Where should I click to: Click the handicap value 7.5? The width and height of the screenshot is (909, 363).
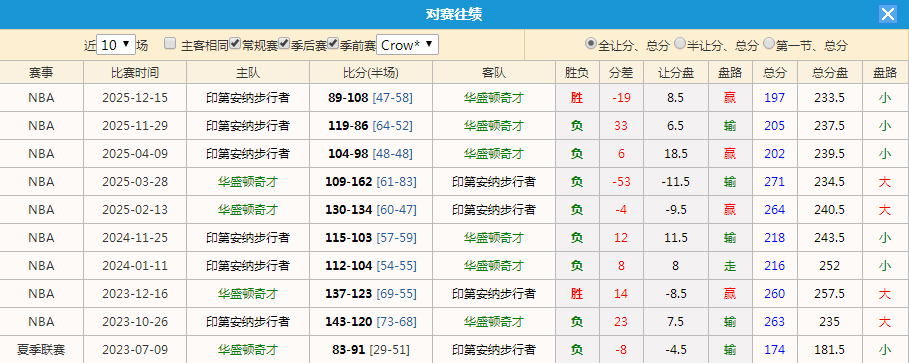676,321
